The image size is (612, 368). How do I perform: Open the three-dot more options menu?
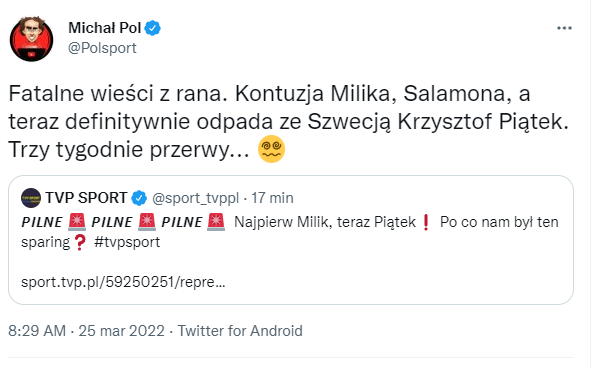coord(564,28)
